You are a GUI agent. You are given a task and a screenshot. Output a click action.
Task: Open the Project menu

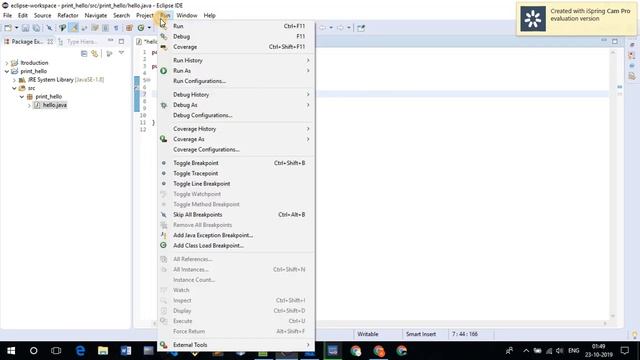145,16
